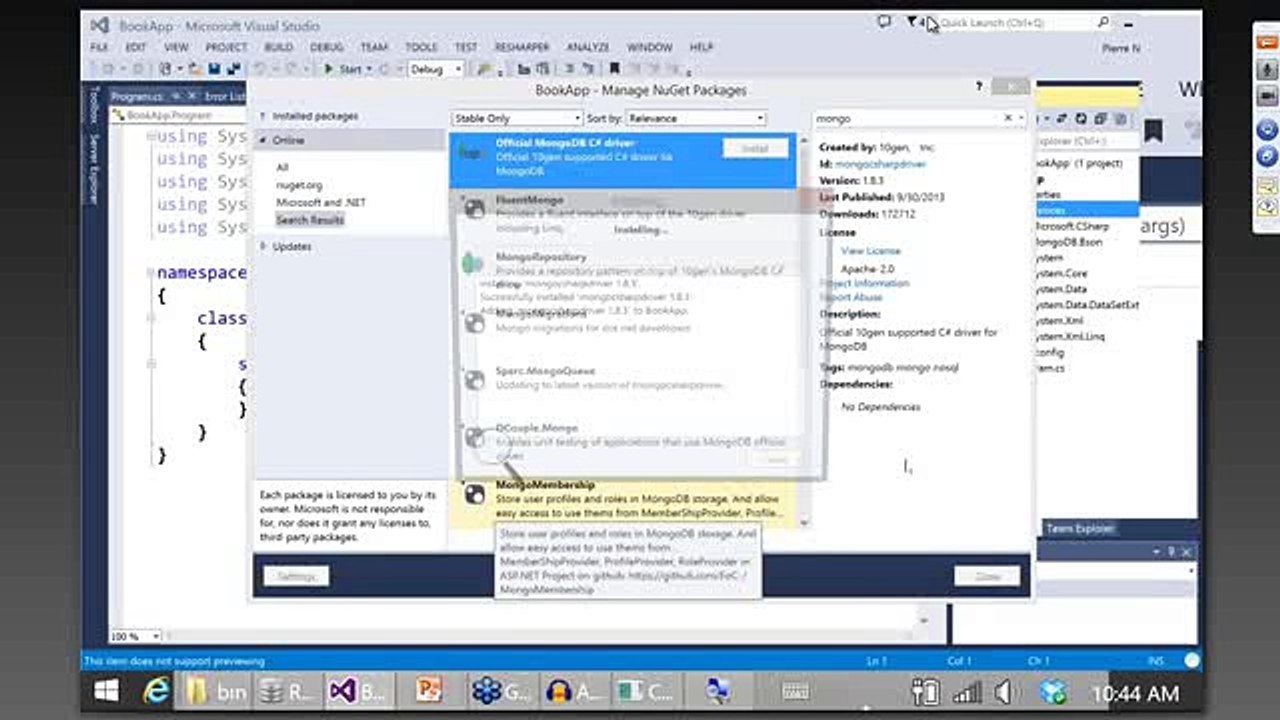
Task: Click the Close button in NuGet dialog
Action: tap(987, 577)
